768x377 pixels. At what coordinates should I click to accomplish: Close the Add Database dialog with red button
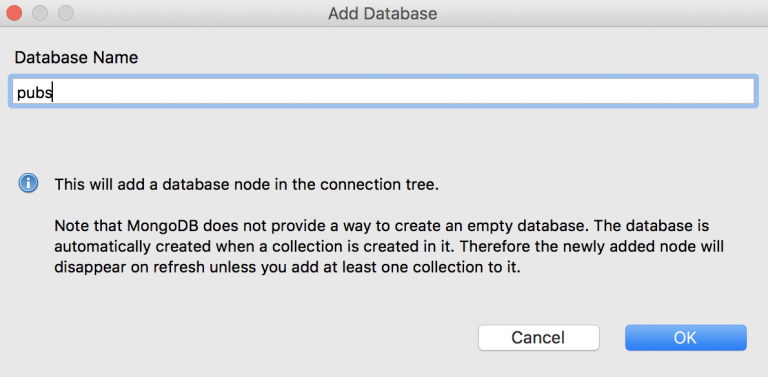14,13
